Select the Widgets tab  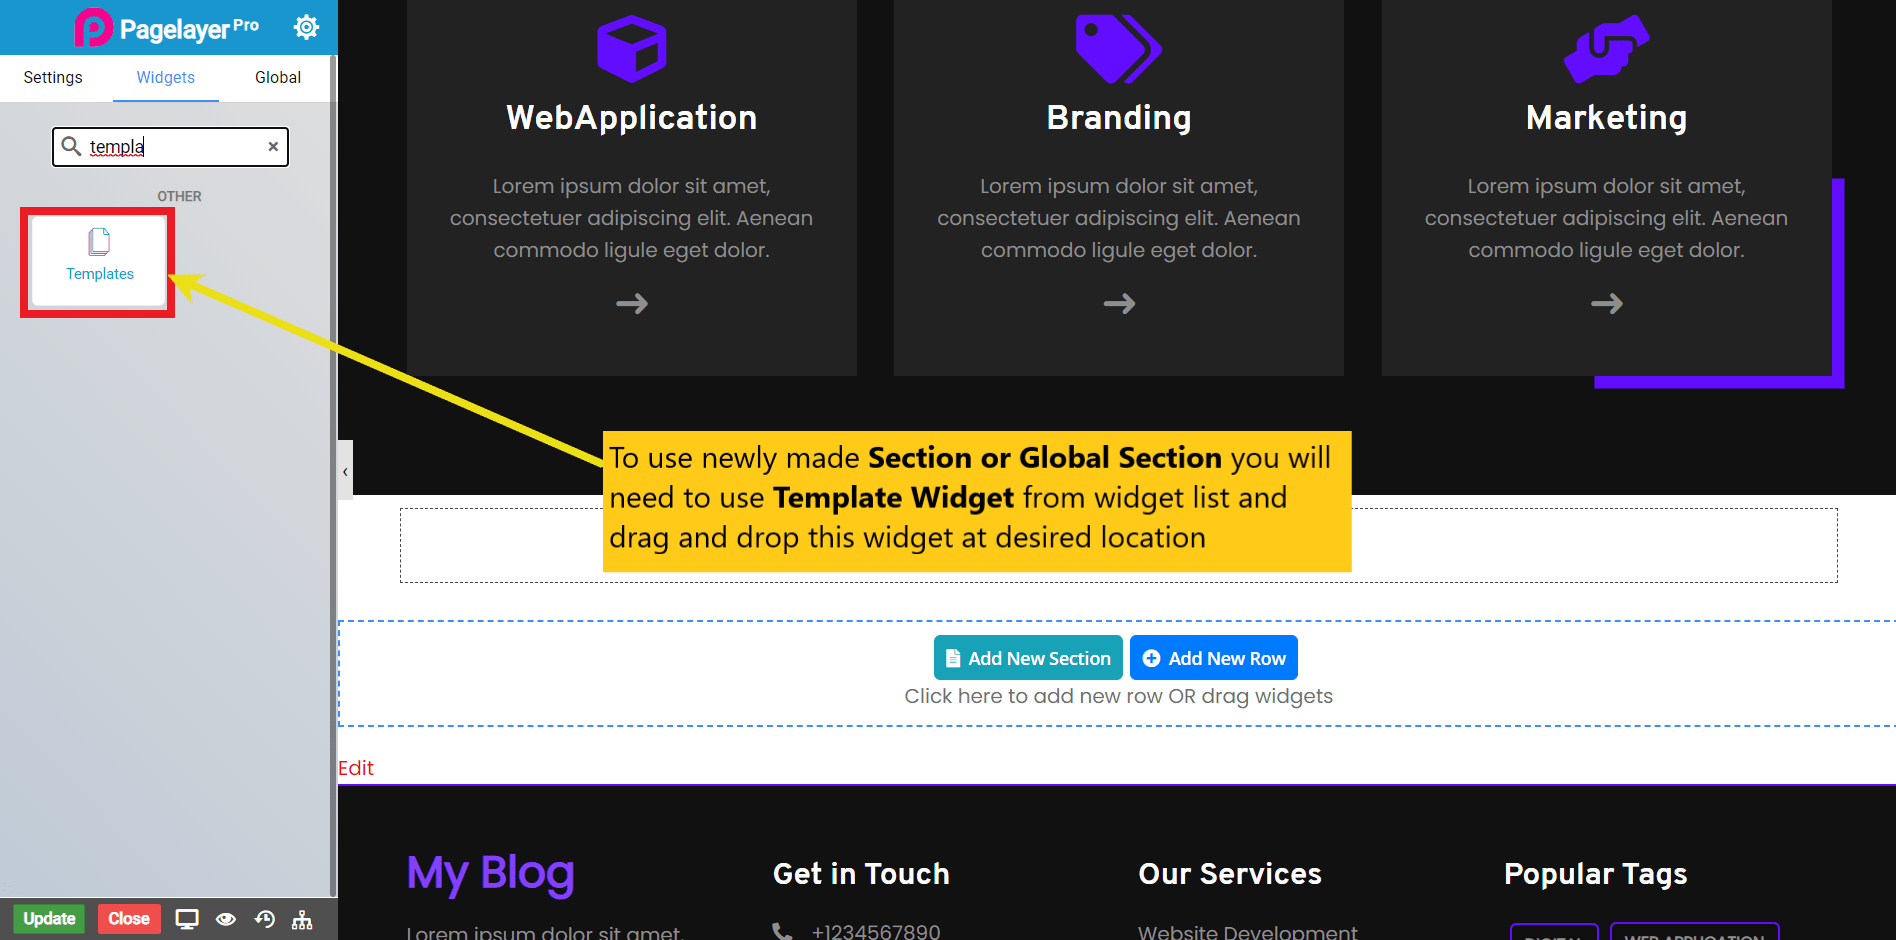pyautogui.click(x=165, y=77)
